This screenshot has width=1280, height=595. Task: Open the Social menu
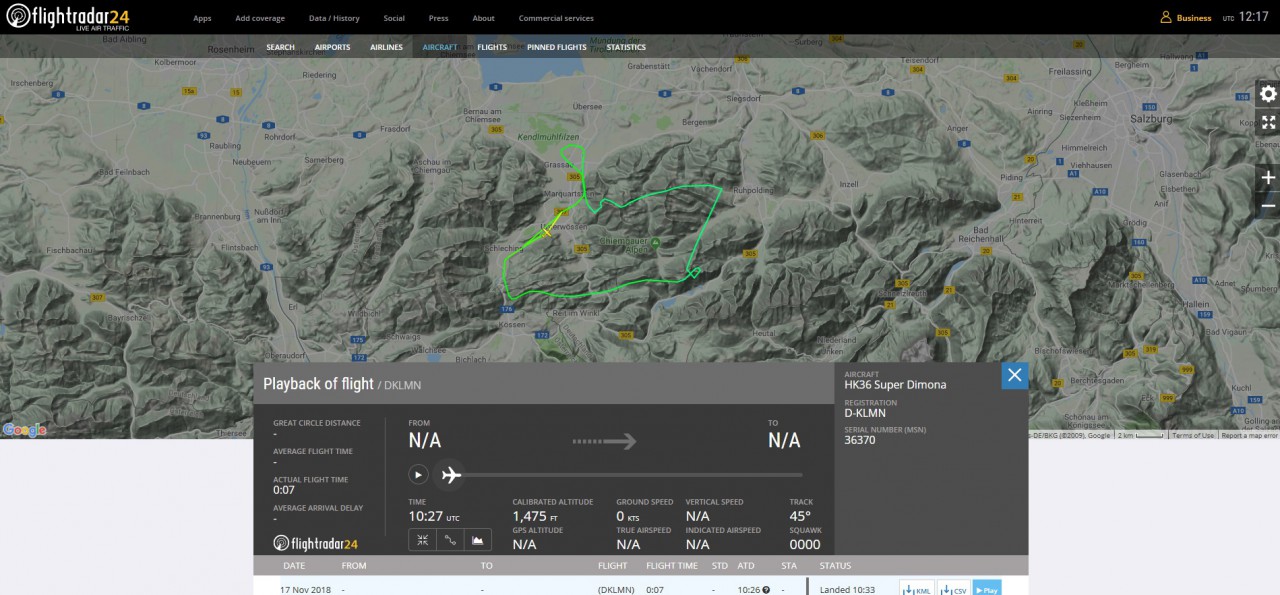coord(394,18)
